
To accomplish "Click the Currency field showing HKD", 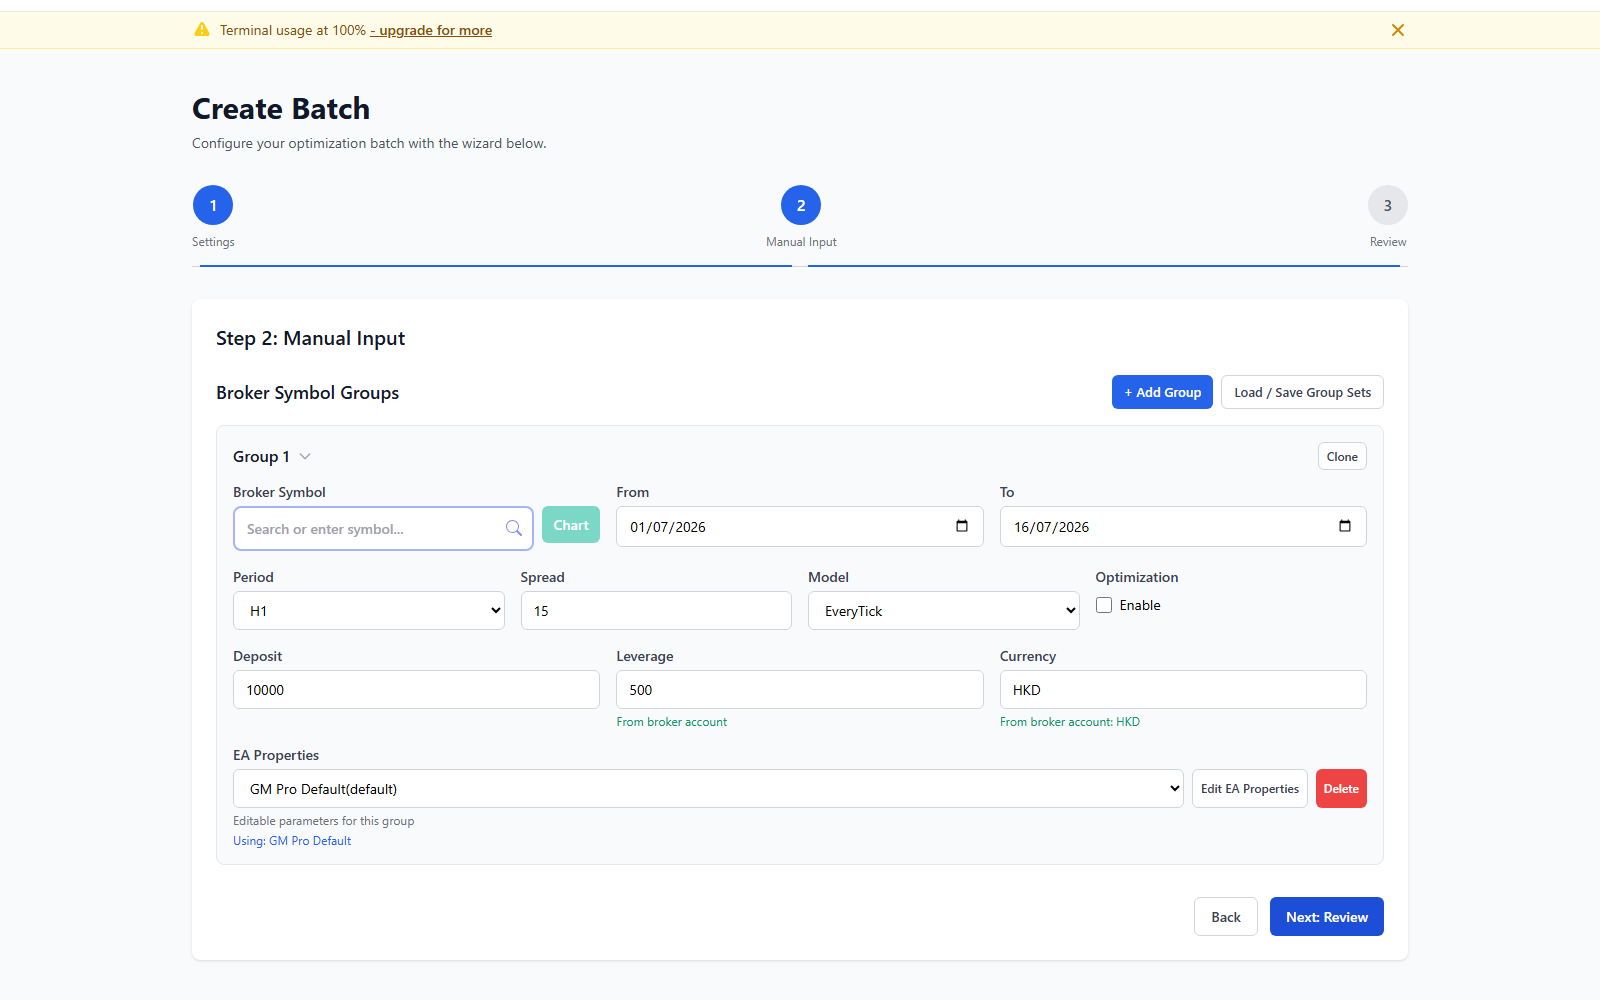I will click(x=1183, y=690).
